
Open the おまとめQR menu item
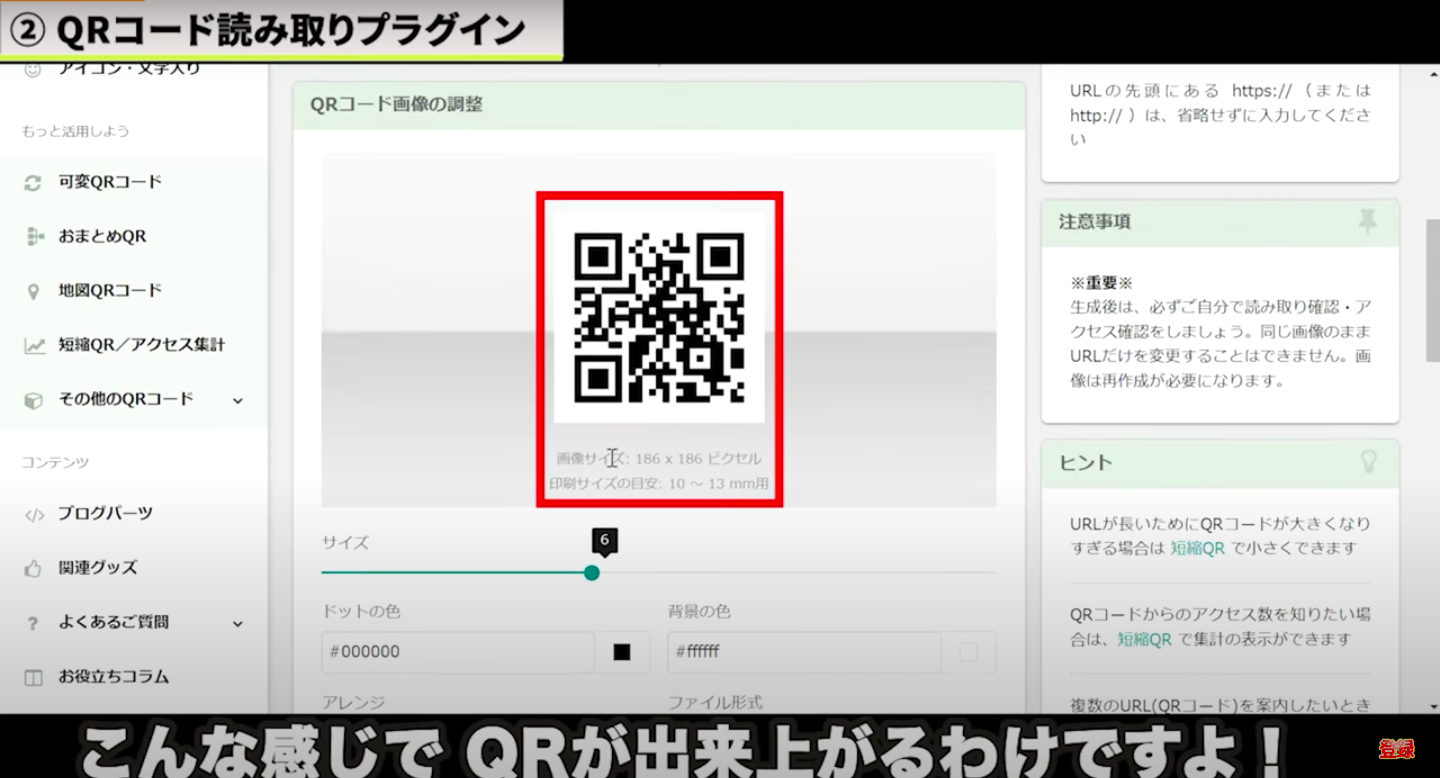(x=102, y=237)
